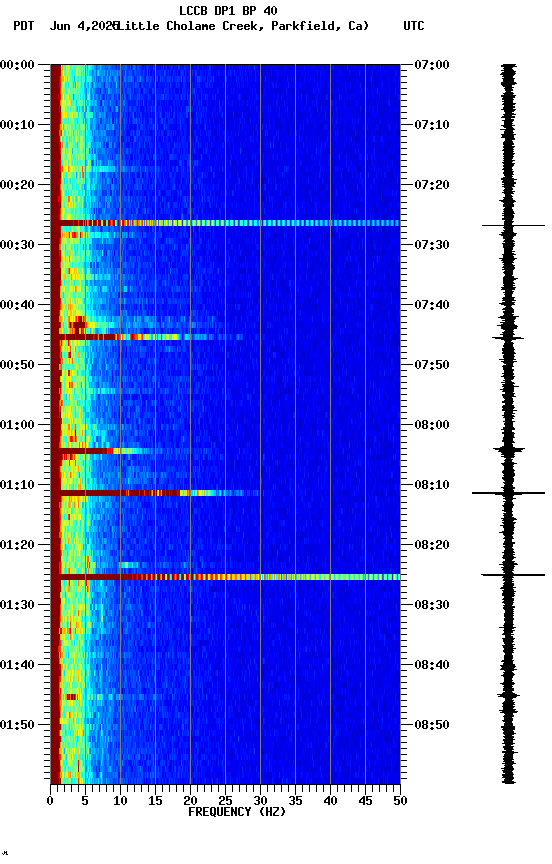Click the '30' frequency axis label
552x864 pixels.
click(x=260, y=801)
